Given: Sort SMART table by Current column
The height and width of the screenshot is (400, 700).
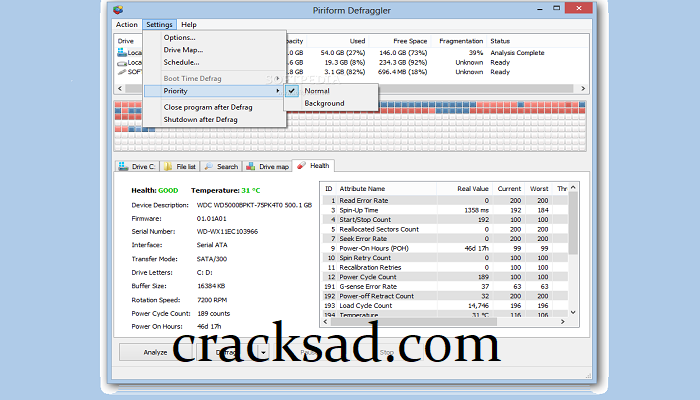Looking at the screenshot, I should click(509, 189).
